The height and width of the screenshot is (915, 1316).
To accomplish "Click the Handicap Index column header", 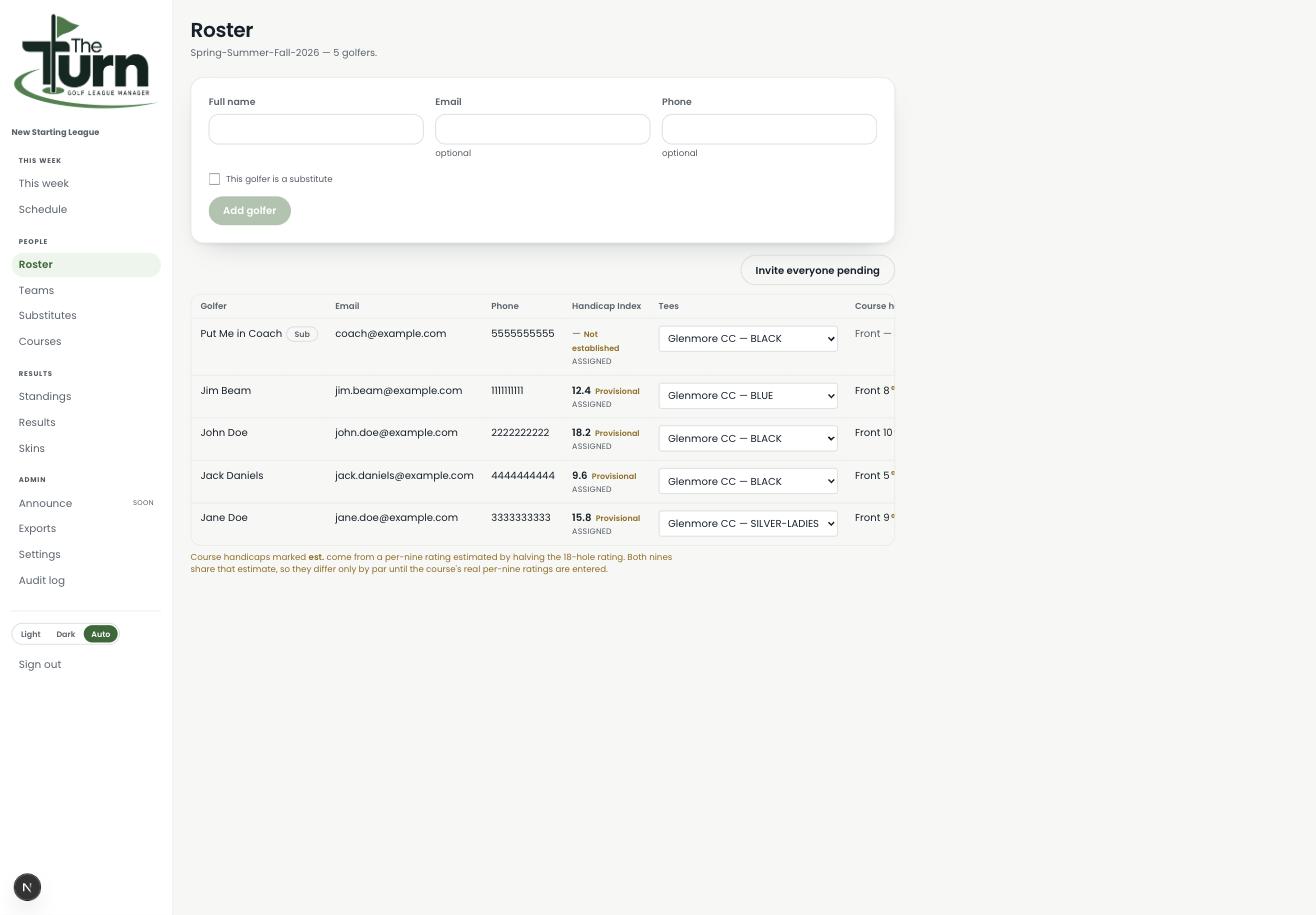I will [x=606, y=306].
